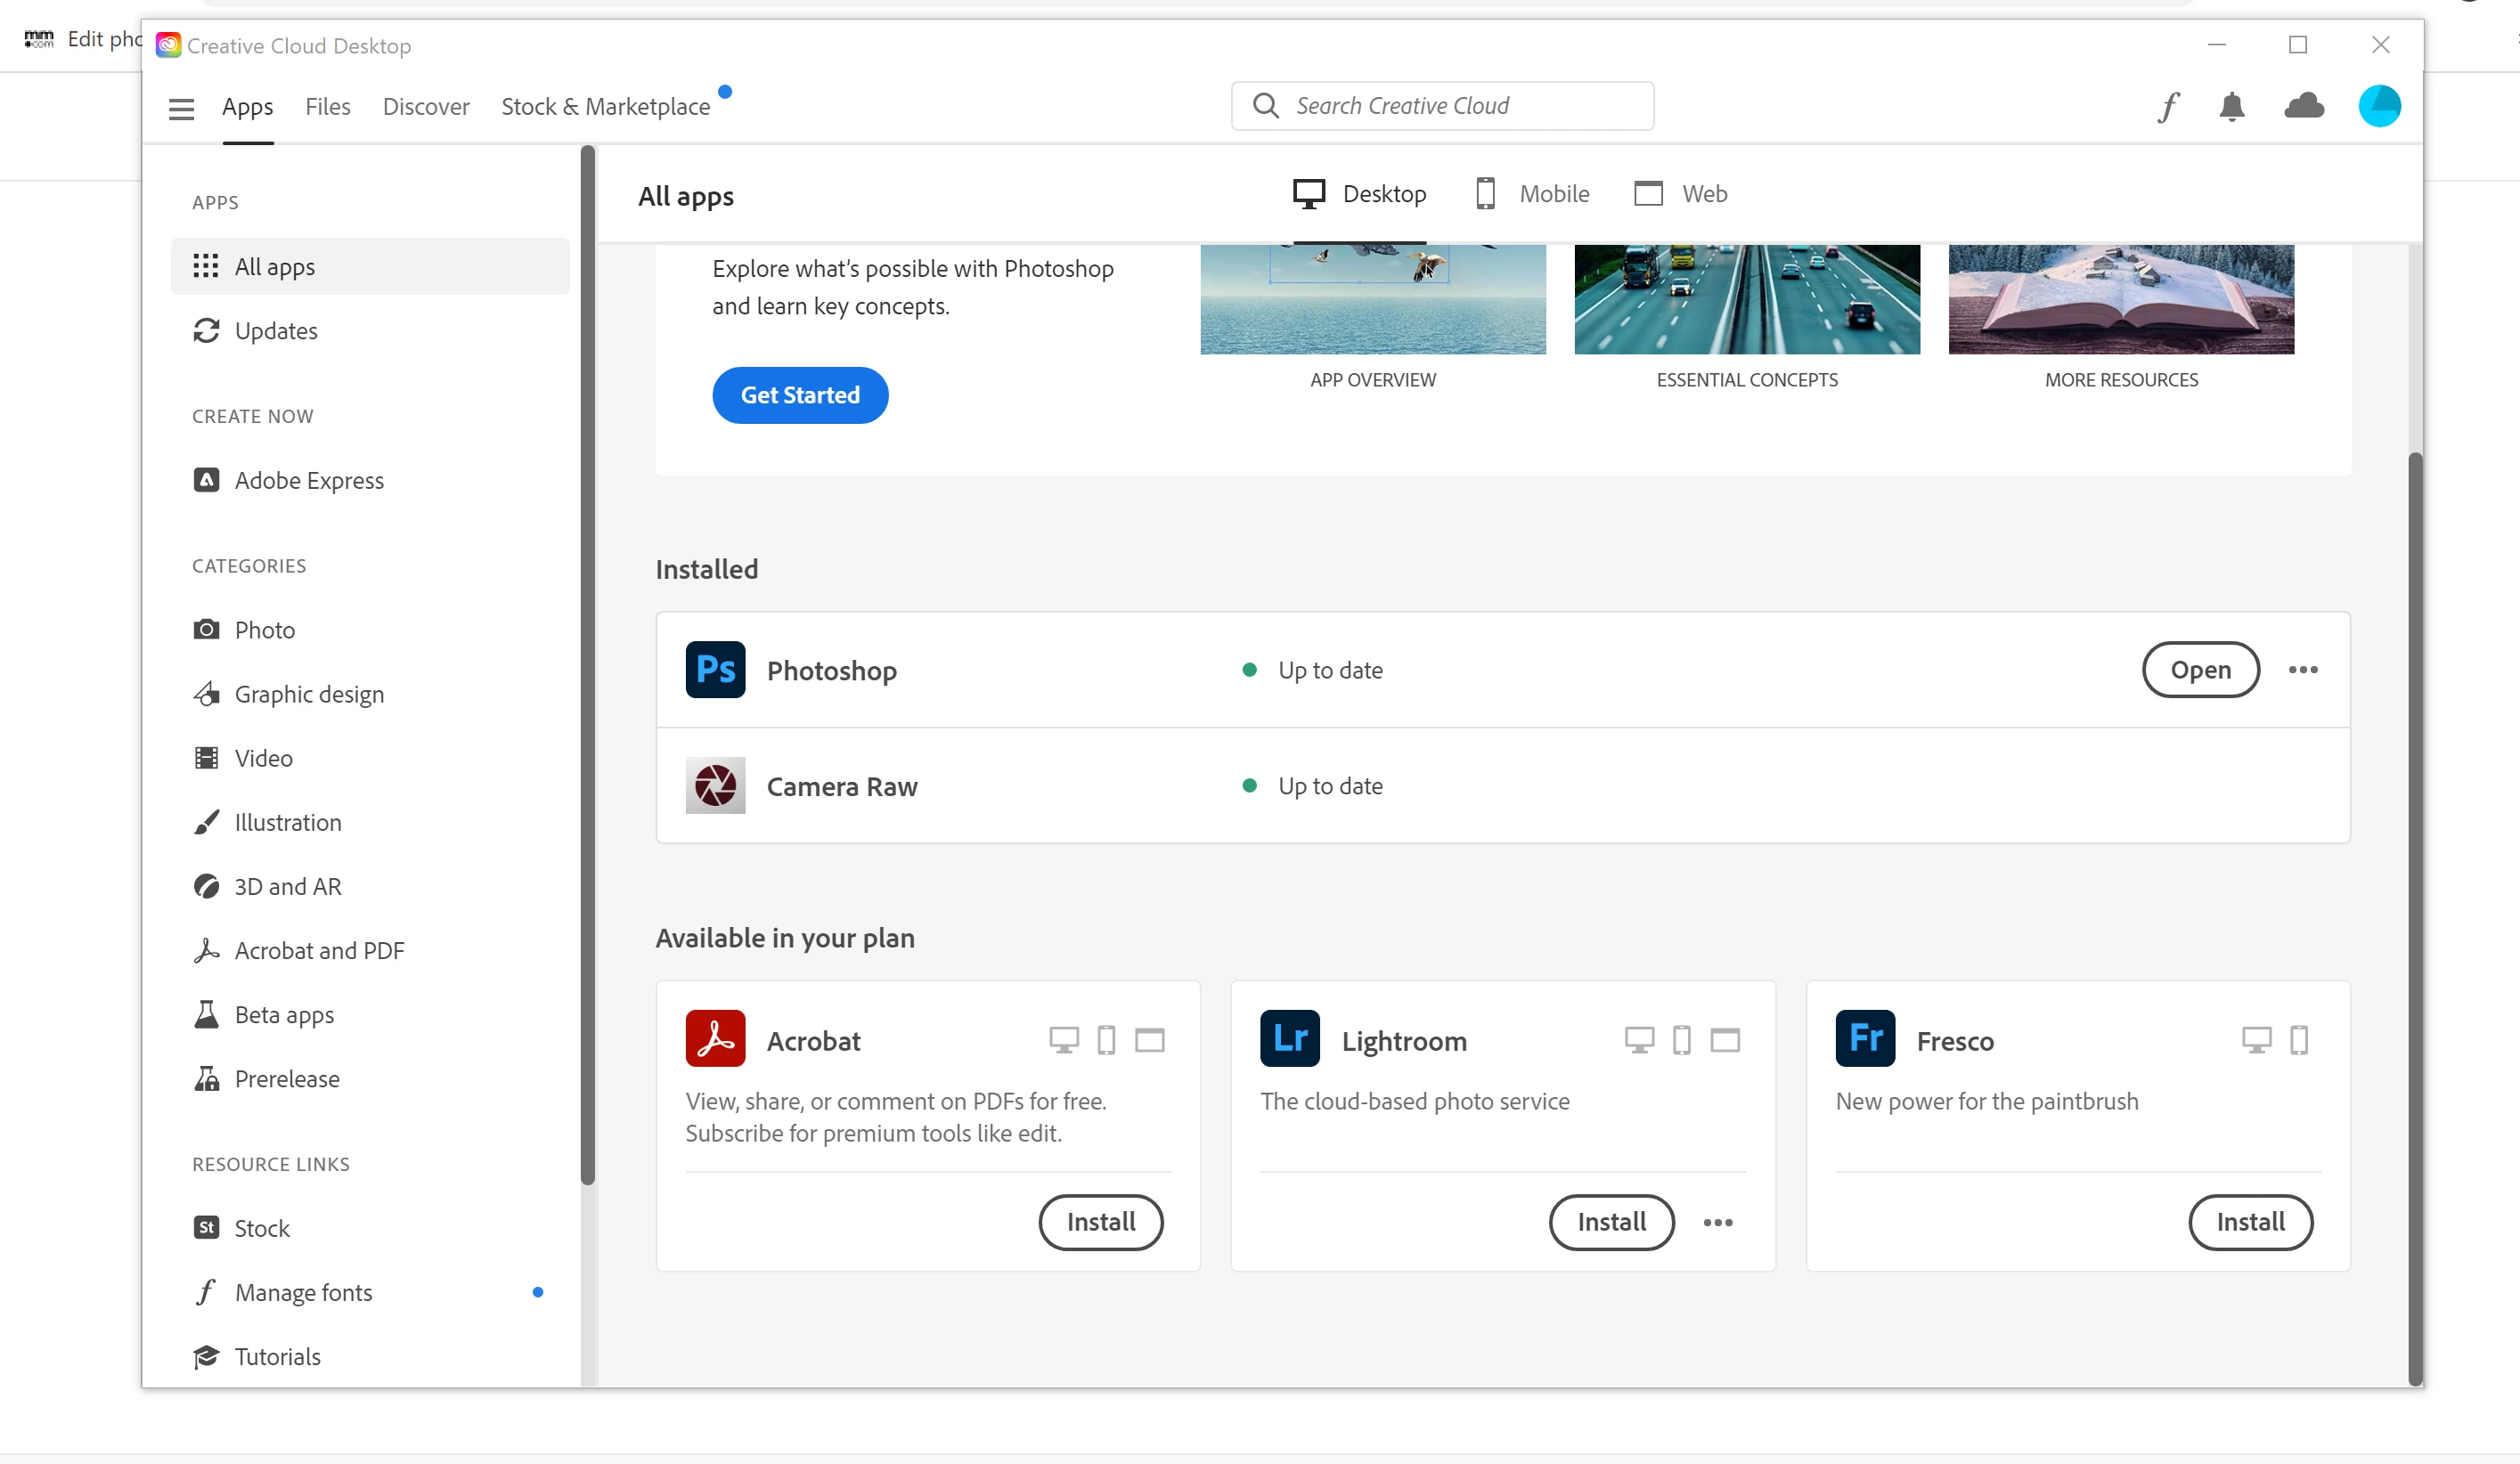Viewport: 2520px width, 1464px height.
Task: Open the notifications bell
Action: click(x=2232, y=106)
